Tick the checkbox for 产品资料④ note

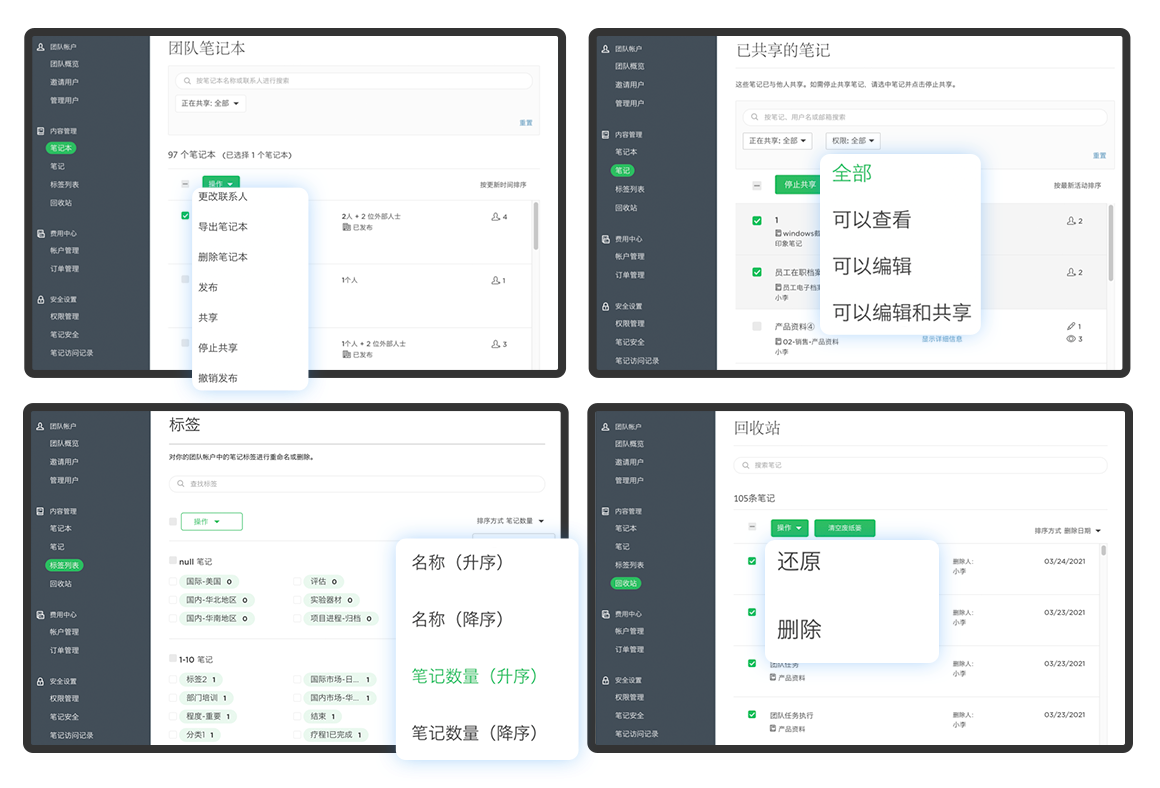(x=757, y=326)
